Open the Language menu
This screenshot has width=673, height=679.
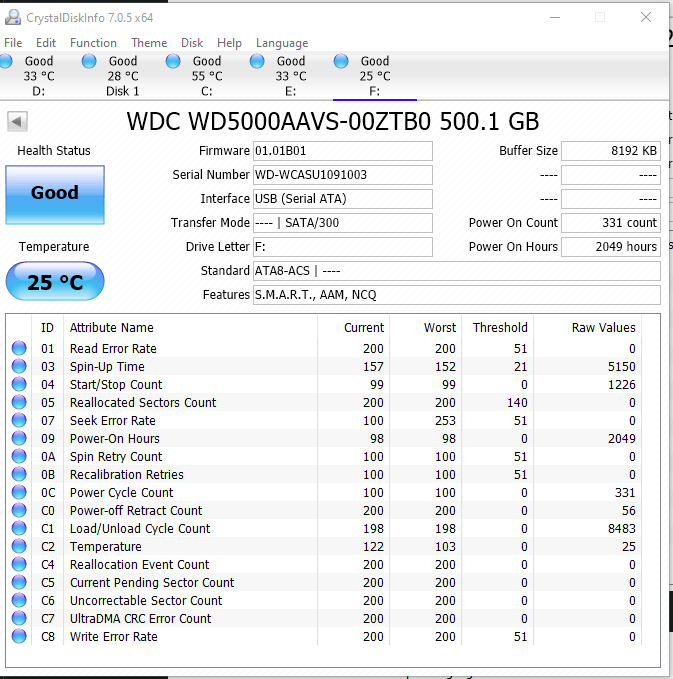pyautogui.click(x=282, y=43)
